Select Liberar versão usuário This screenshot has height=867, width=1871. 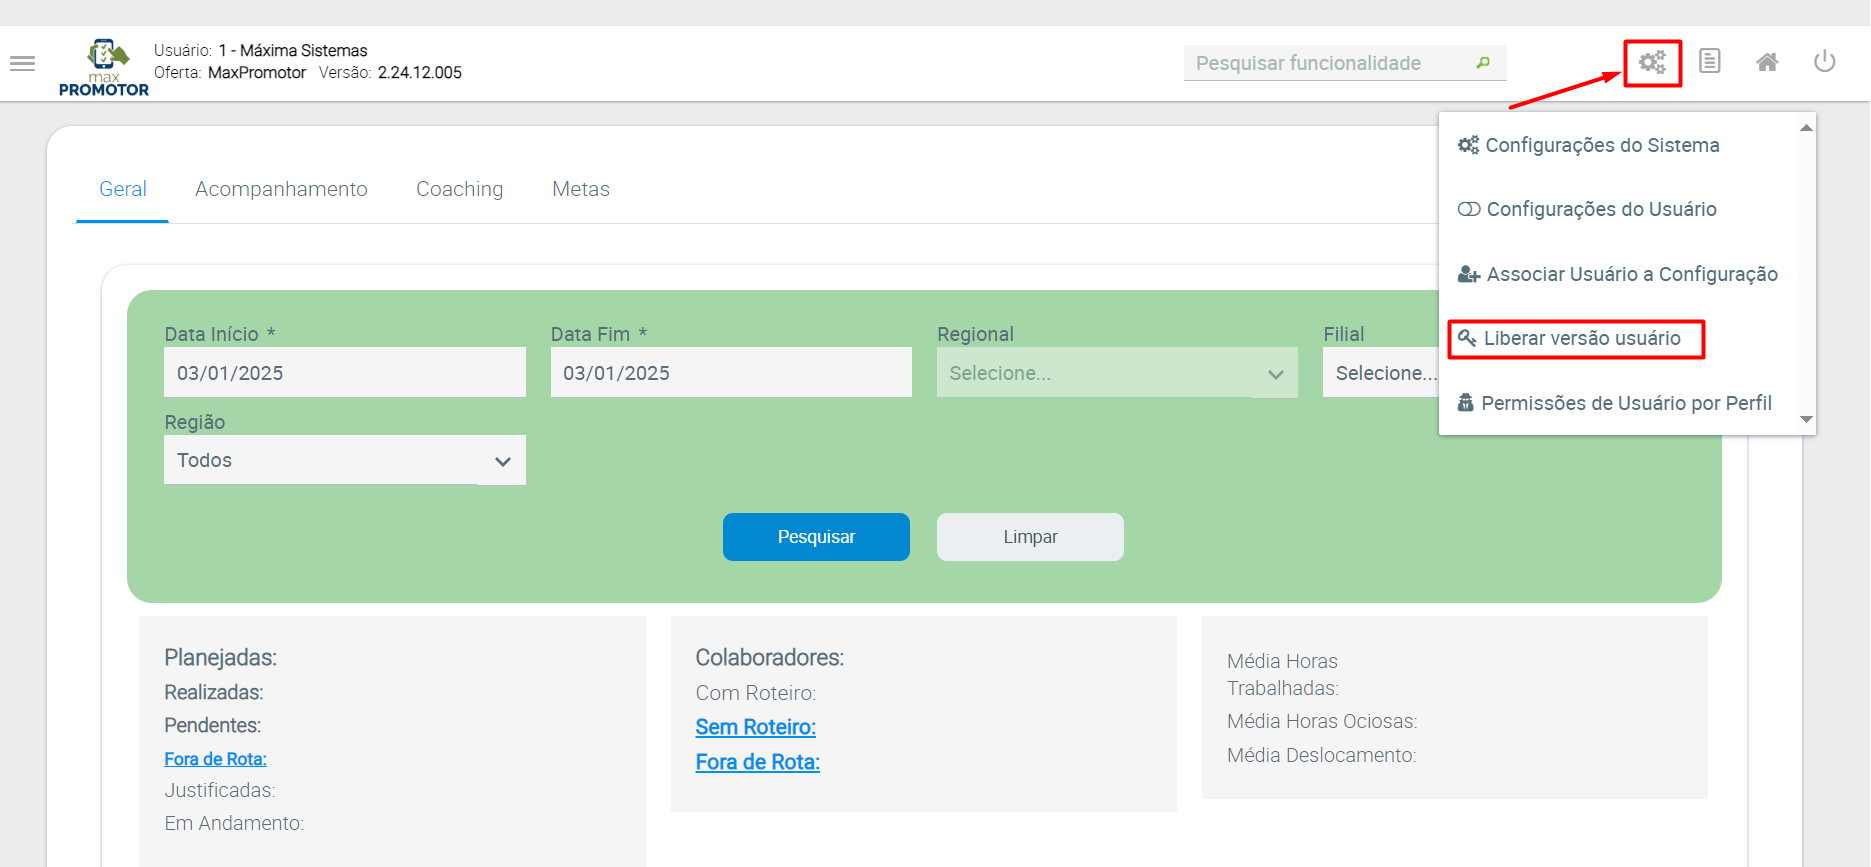coord(1580,339)
